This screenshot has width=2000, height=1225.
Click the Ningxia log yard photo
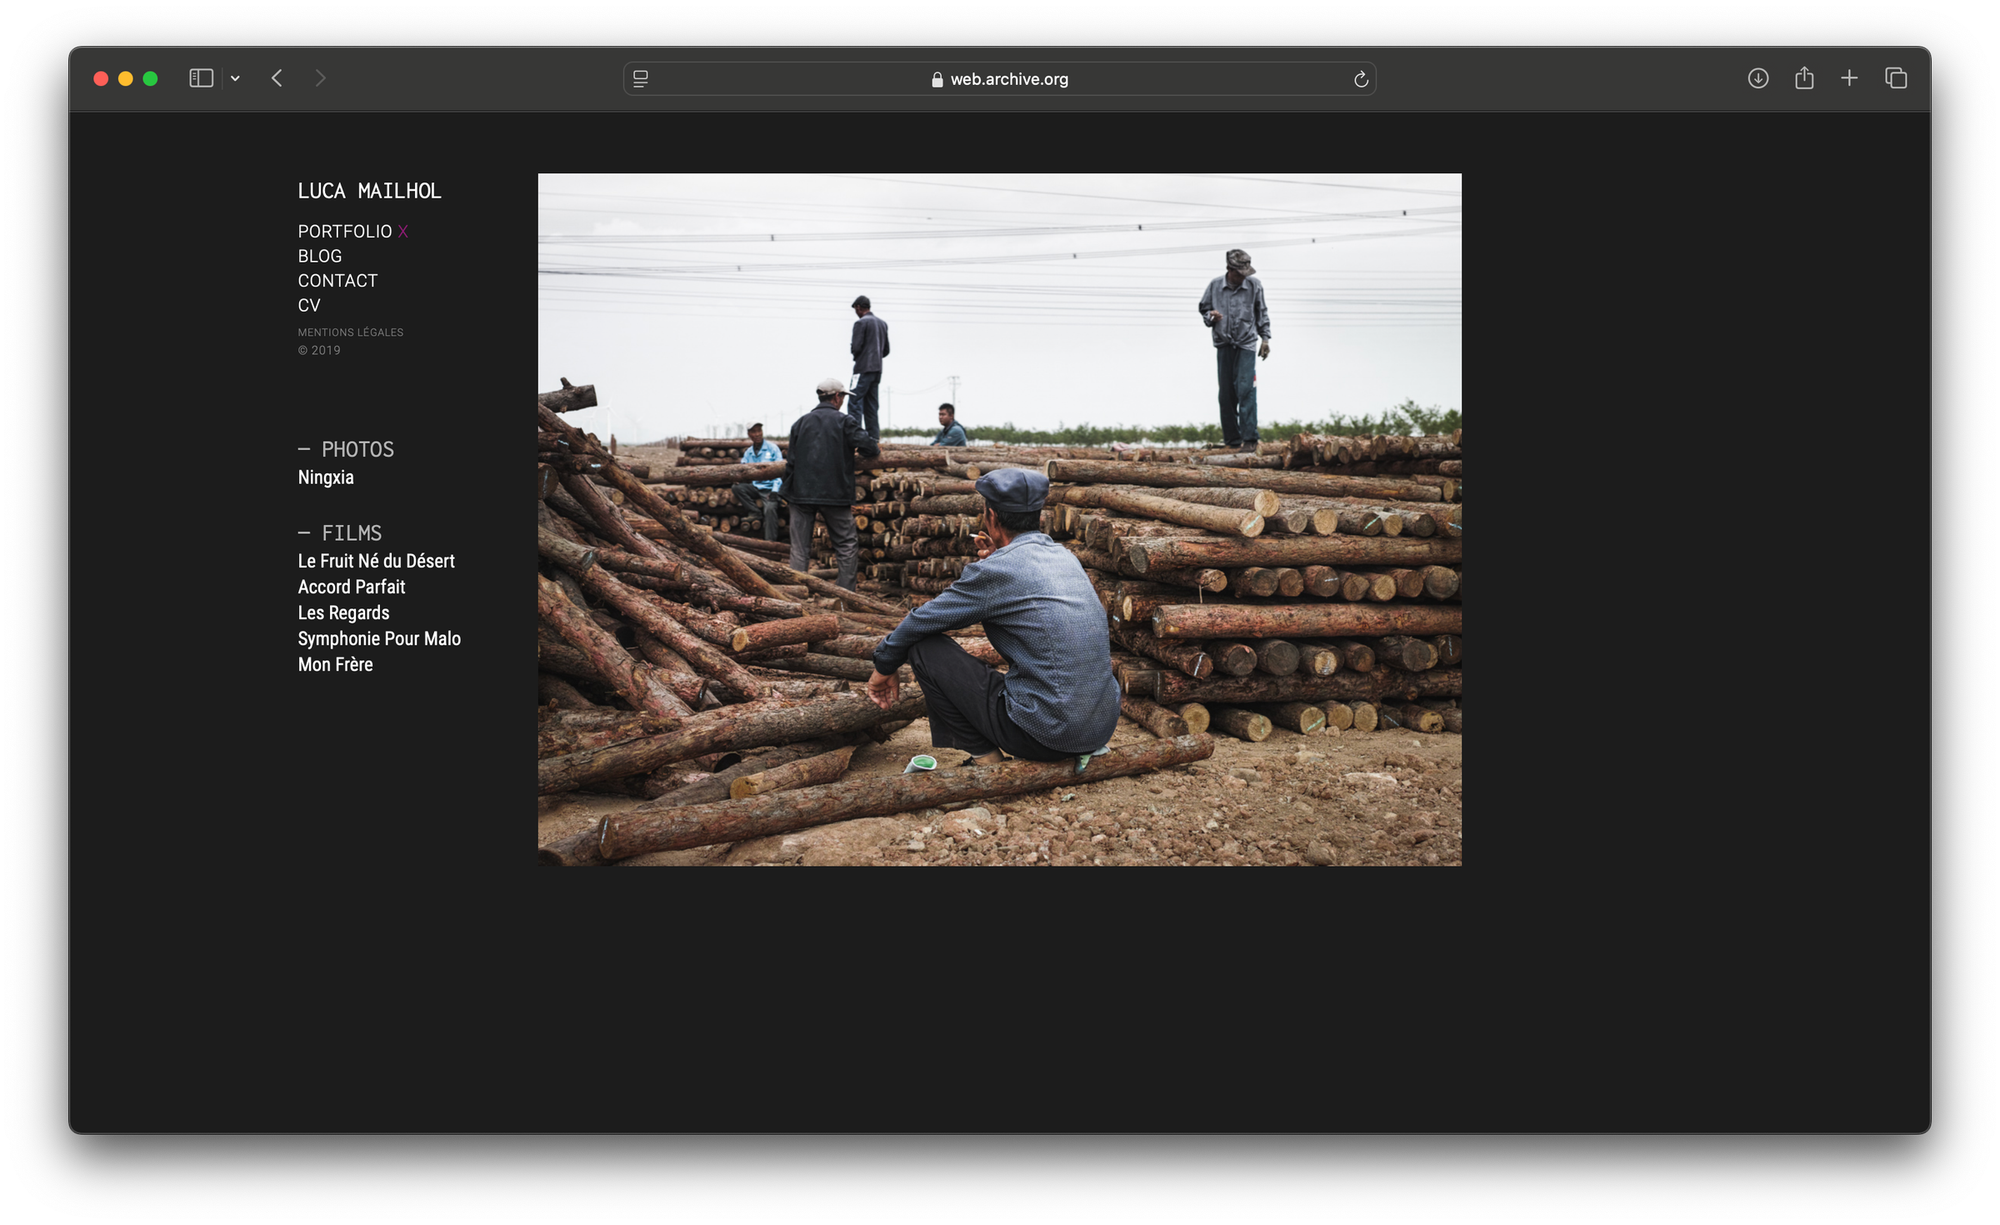(999, 519)
